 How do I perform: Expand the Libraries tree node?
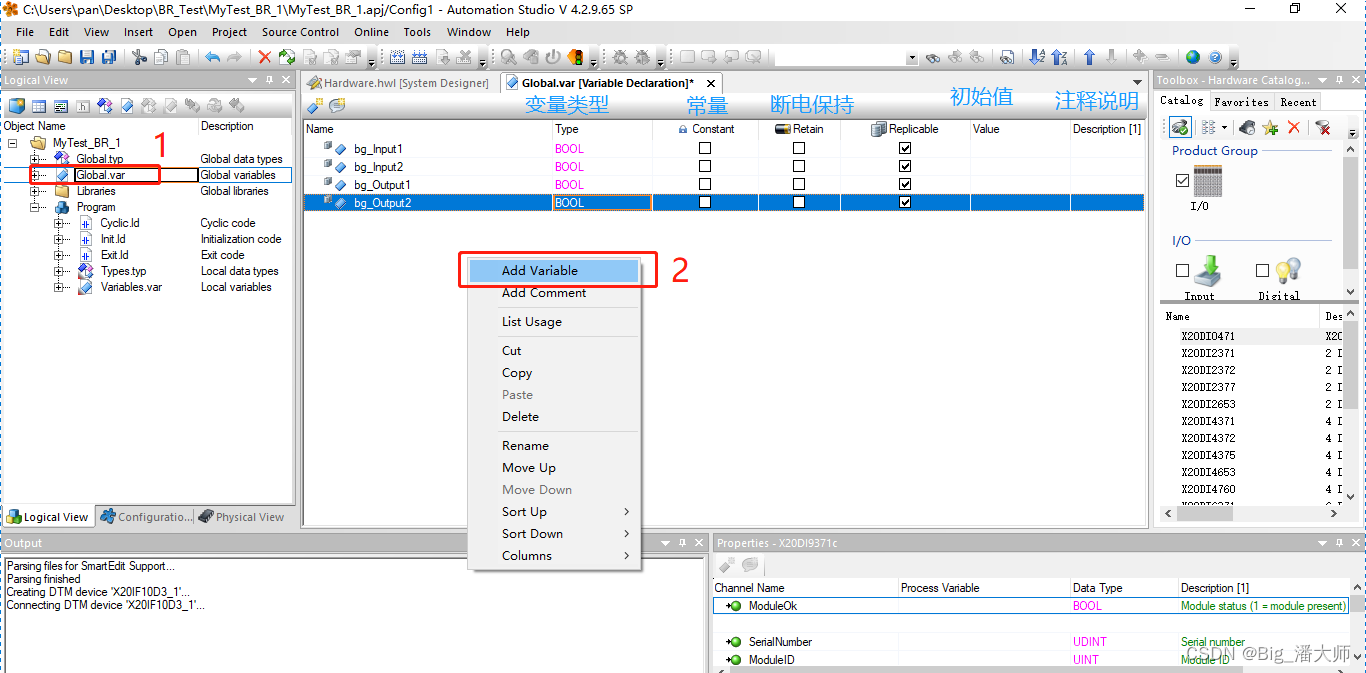pos(35,191)
